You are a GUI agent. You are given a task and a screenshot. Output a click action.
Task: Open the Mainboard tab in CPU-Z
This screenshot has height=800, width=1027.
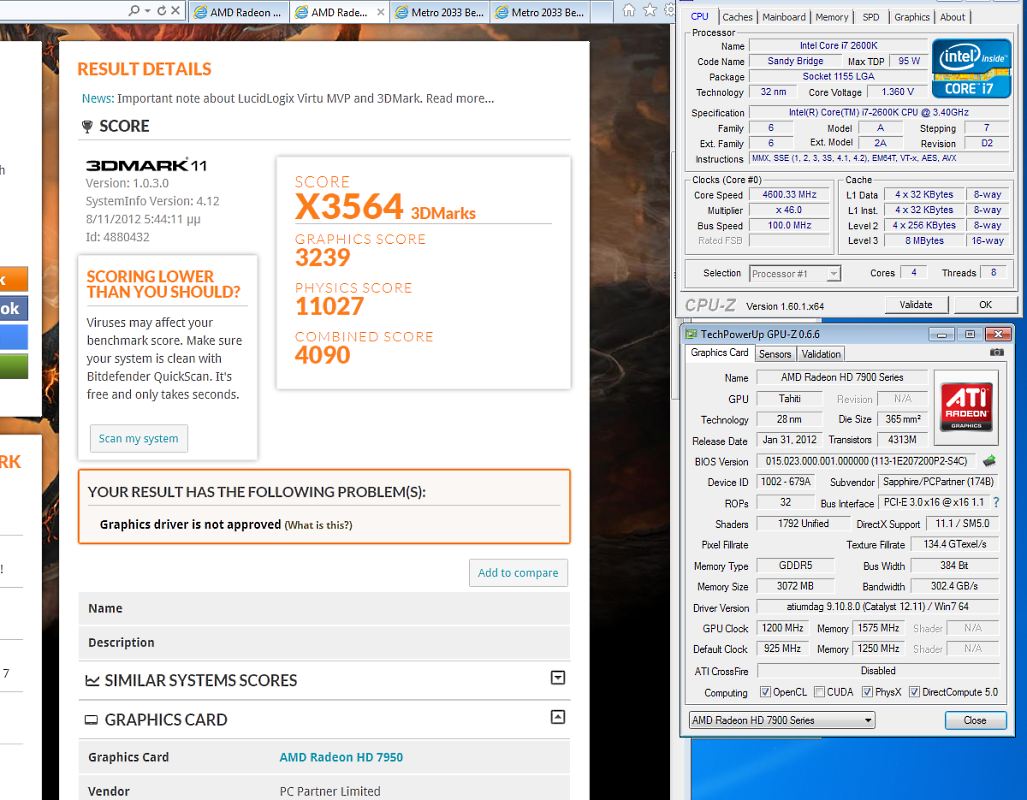784,17
